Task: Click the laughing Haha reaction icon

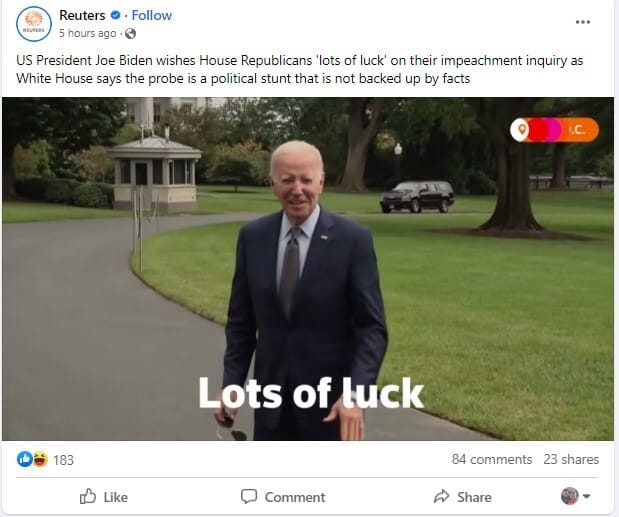Action: pos(40,459)
